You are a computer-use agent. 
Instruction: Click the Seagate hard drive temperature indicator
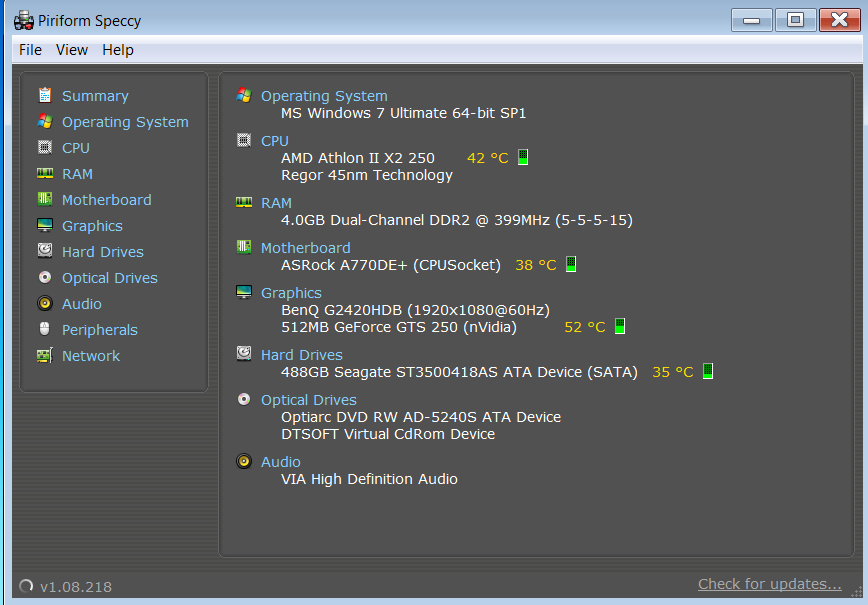pos(708,372)
